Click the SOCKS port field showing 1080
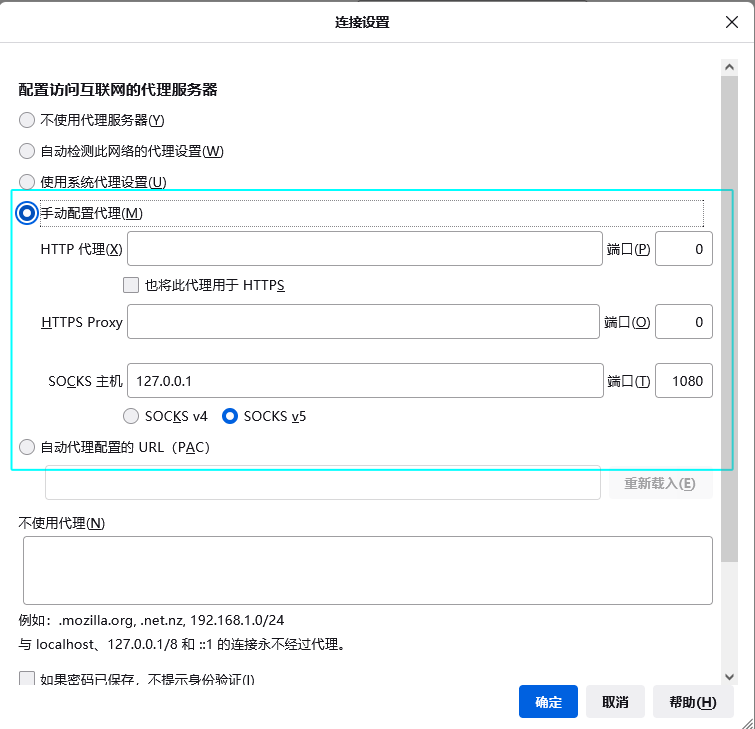The width and height of the screenshot is (755, 729). click(x=683, y=381)
